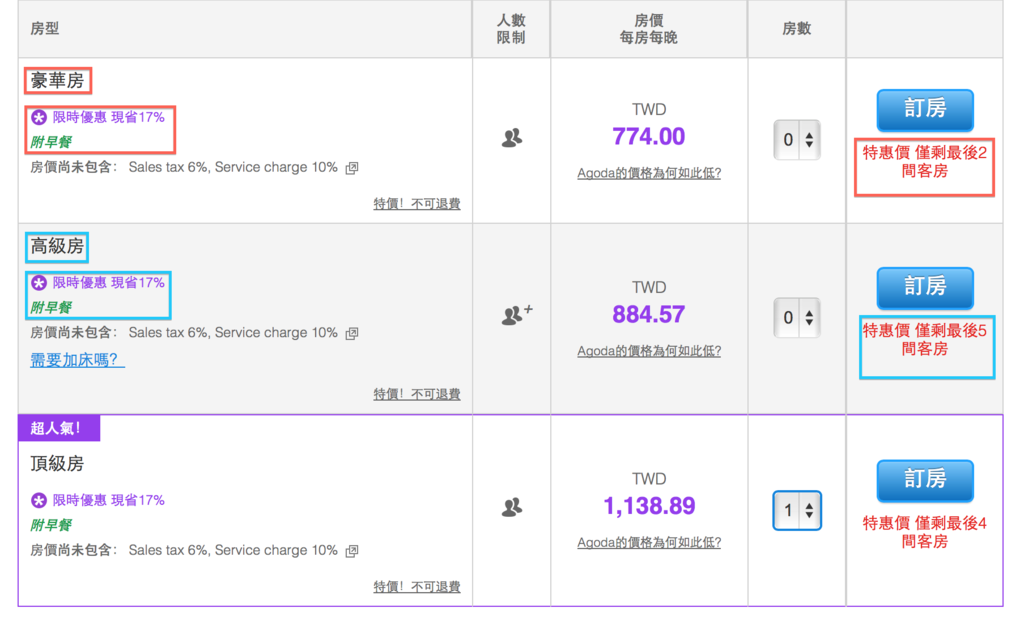Click the 超人氣! badge on 頂級房
This screenshot has height=625, width=1024.
pos(59,428)
